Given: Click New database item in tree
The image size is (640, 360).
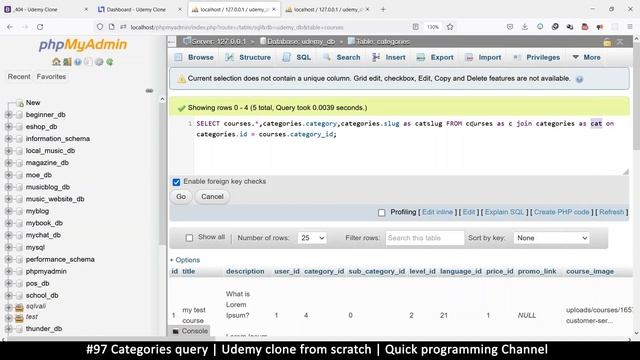Looking at the screenshot, I should click(x=33, y=103).
